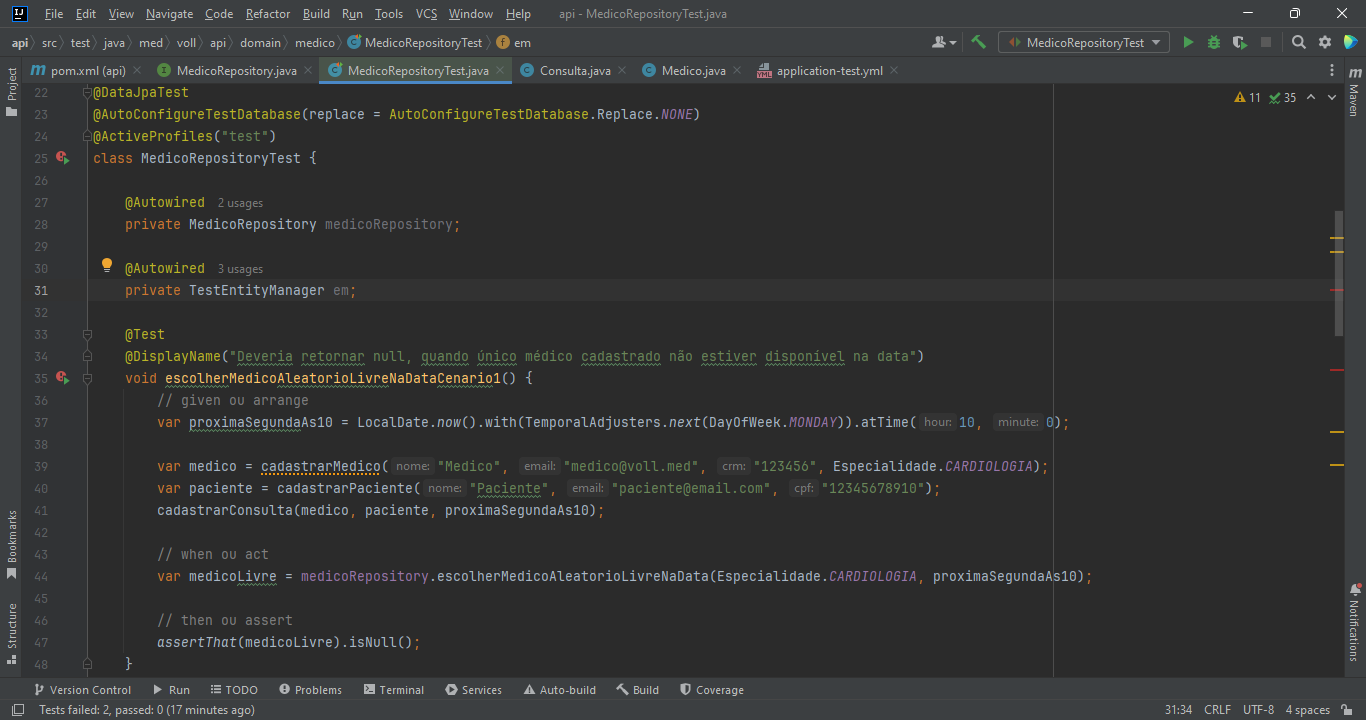Open the bottom Build tool window

tap(638, 690)
